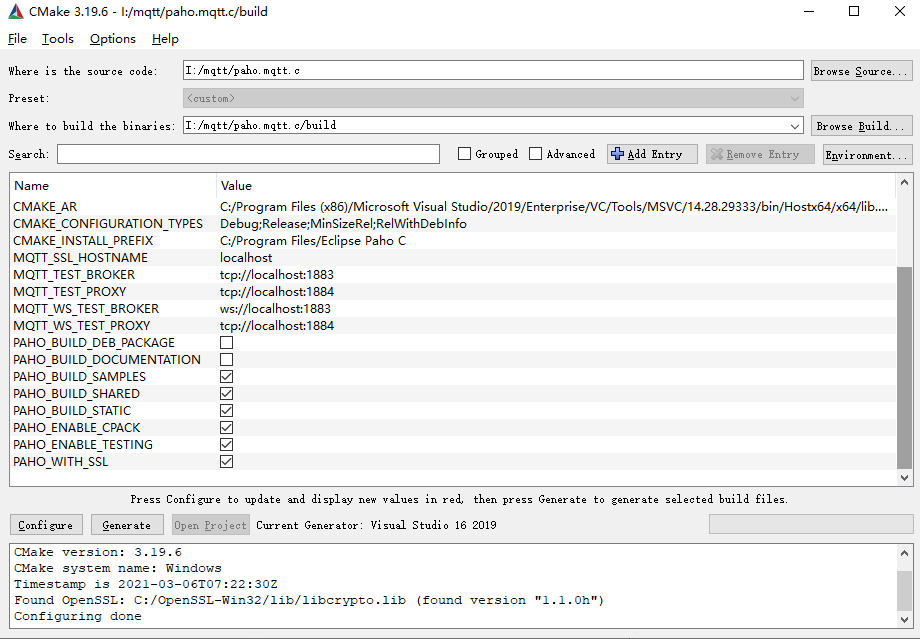This screenshot has width=920, height=639.
Task: Select the PAHO_ENABLE_TESTING entry name
Action: coord(83,445)
